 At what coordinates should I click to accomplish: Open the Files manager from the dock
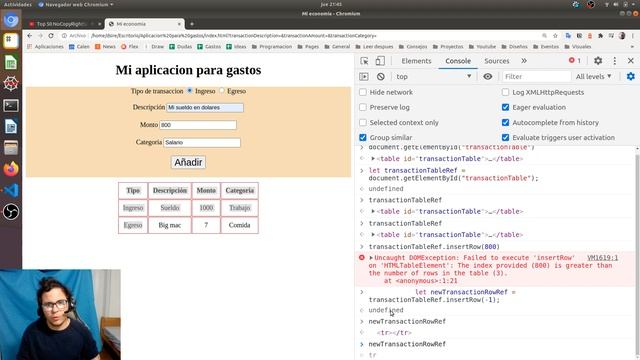[x=11, y=148]
